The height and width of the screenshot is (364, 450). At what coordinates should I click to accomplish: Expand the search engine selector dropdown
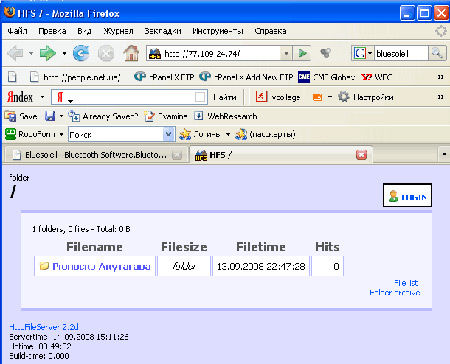click(370, 53)
